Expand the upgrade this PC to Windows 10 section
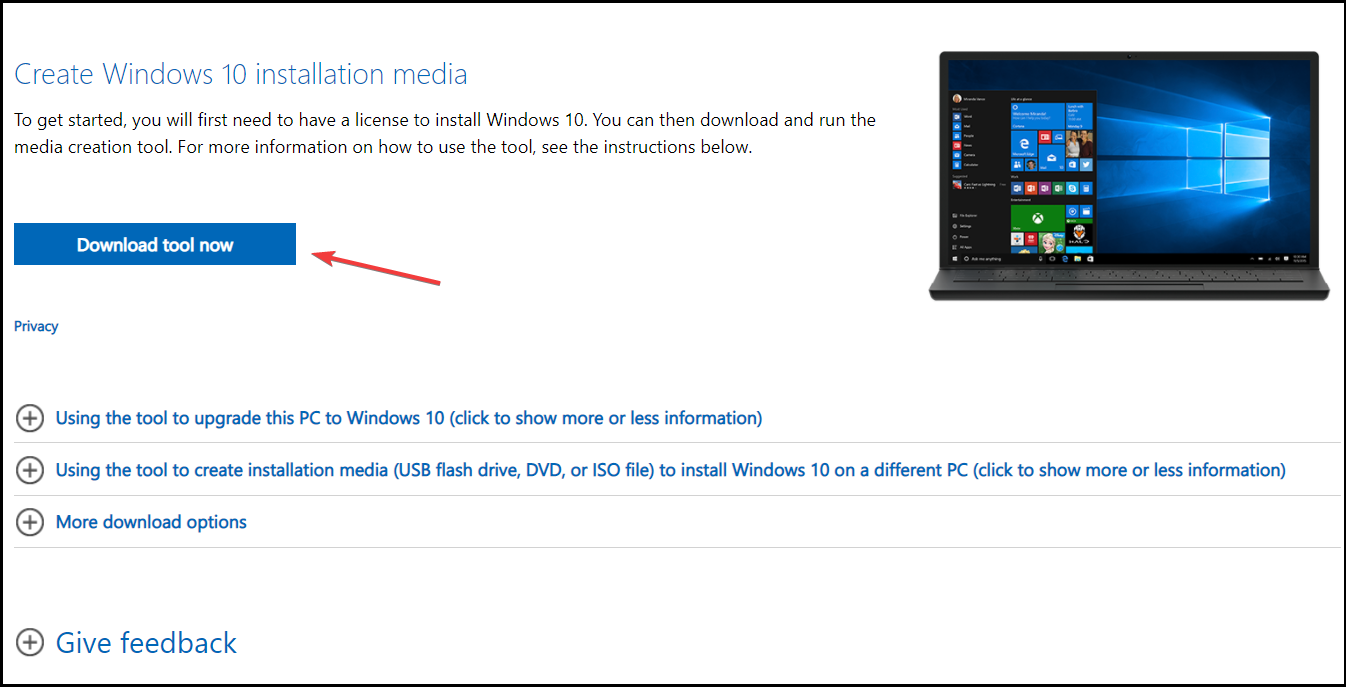The height and width of the screenshot is (687, 1346). click(408, 418)
